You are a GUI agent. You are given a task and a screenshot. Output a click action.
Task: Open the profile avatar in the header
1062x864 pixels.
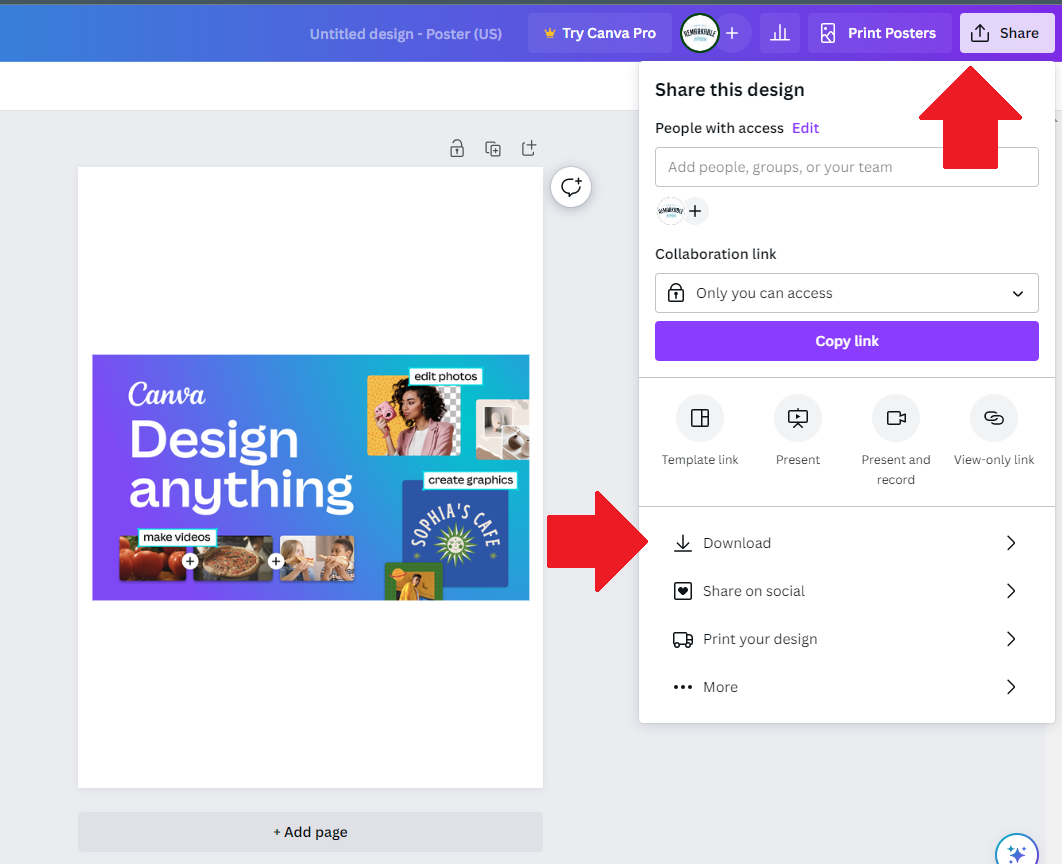click(x=700, y=33)
